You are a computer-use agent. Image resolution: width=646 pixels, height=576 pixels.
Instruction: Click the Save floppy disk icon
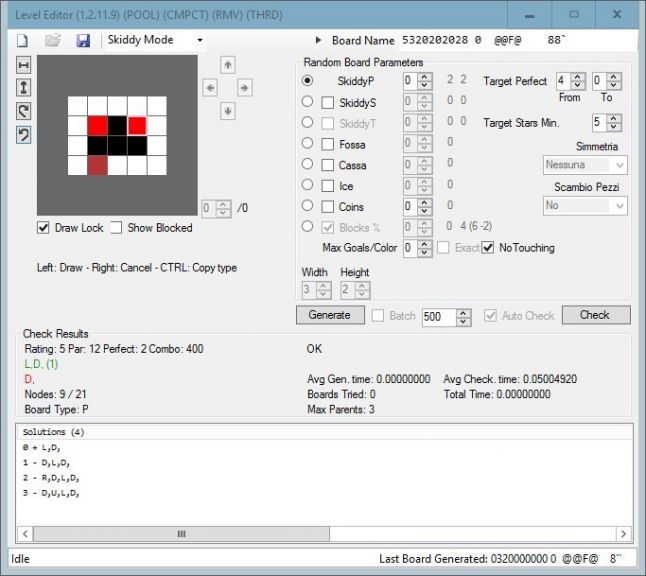click(83, 40)
